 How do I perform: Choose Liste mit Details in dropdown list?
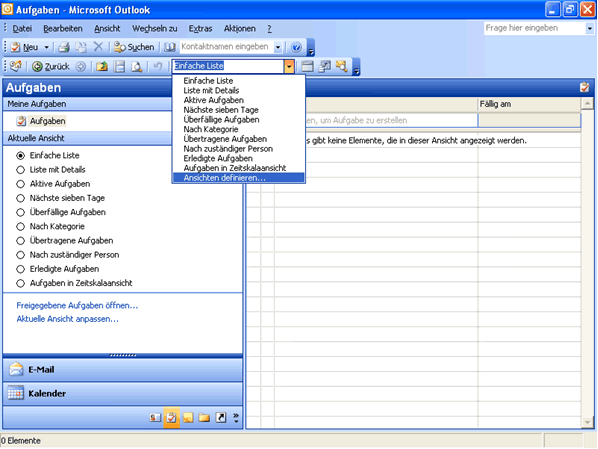pyautogui.click(x=239, y=90)
